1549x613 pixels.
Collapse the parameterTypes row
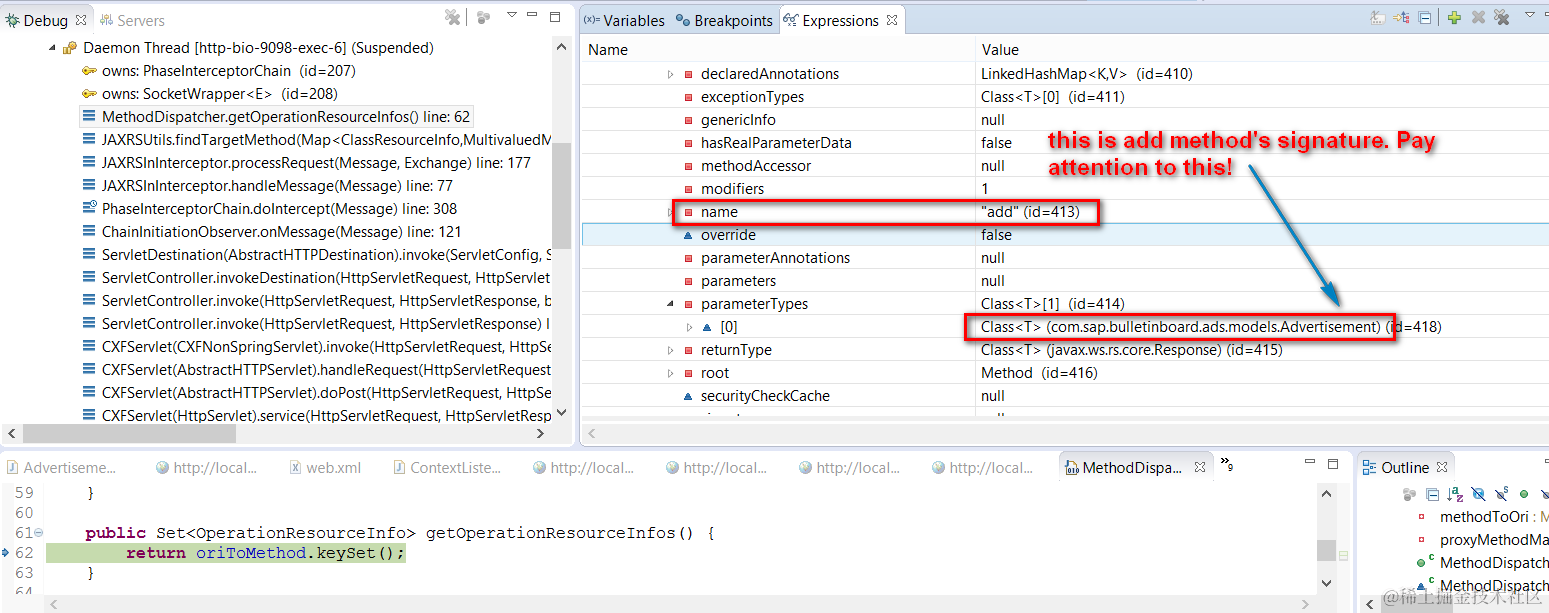click(x=671, y=304)
